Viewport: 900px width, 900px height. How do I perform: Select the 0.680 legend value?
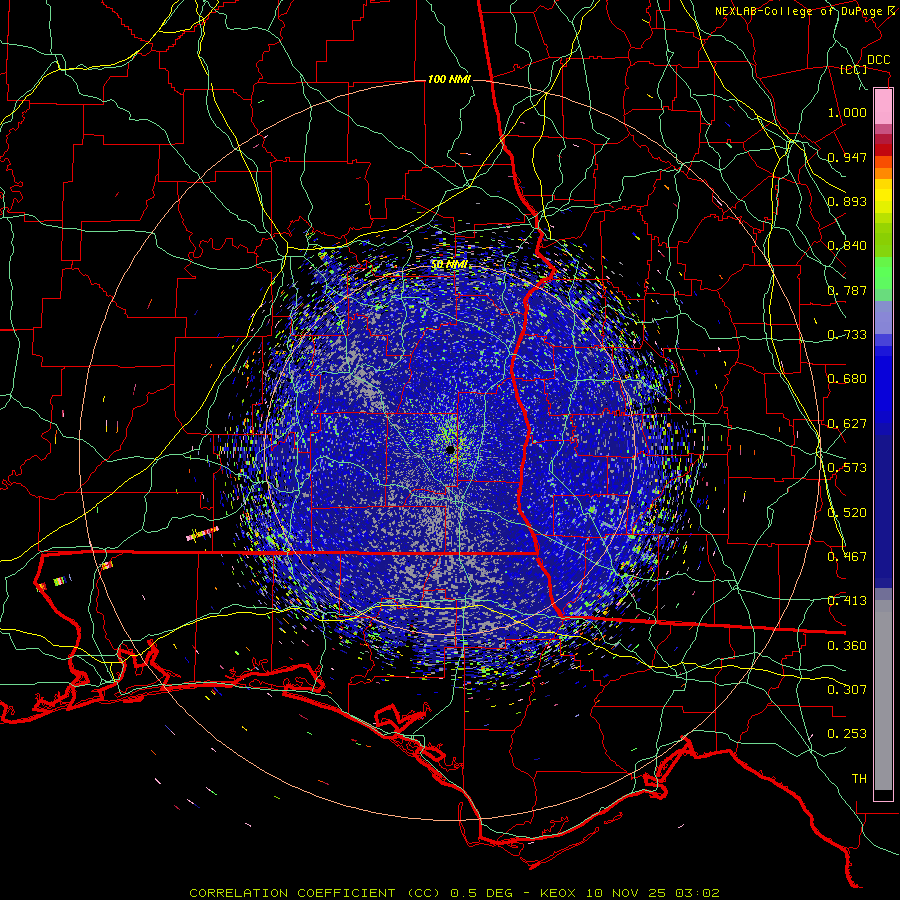click(x=847, y=379)
